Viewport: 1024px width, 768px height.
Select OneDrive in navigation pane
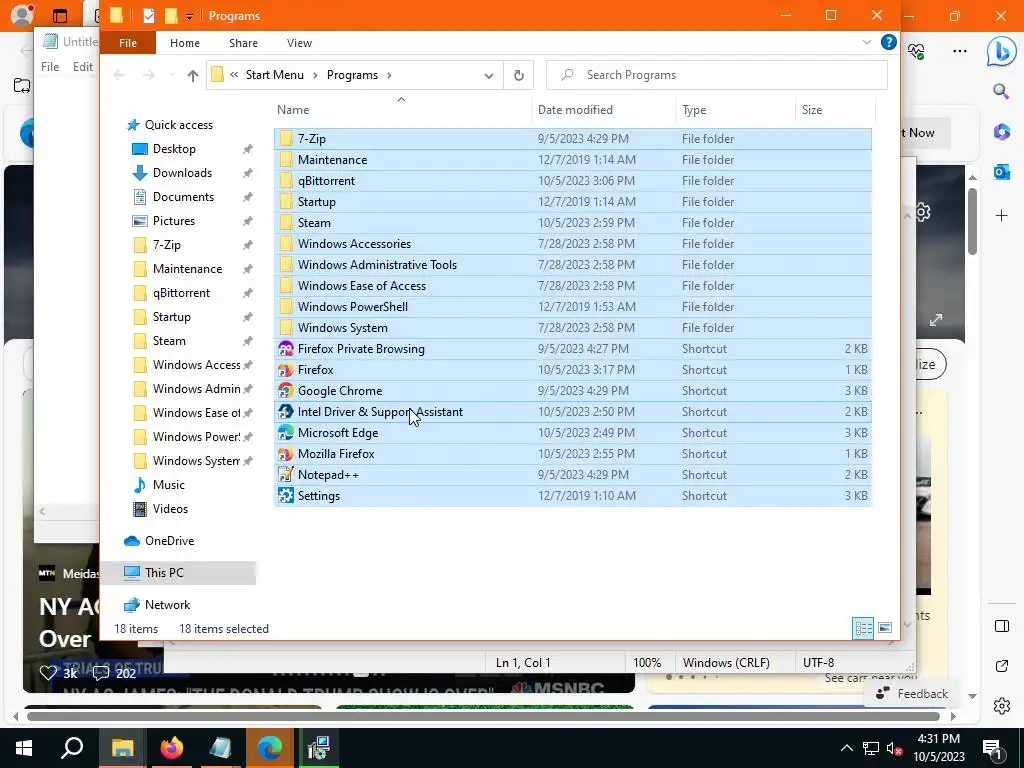pos(169,541)
